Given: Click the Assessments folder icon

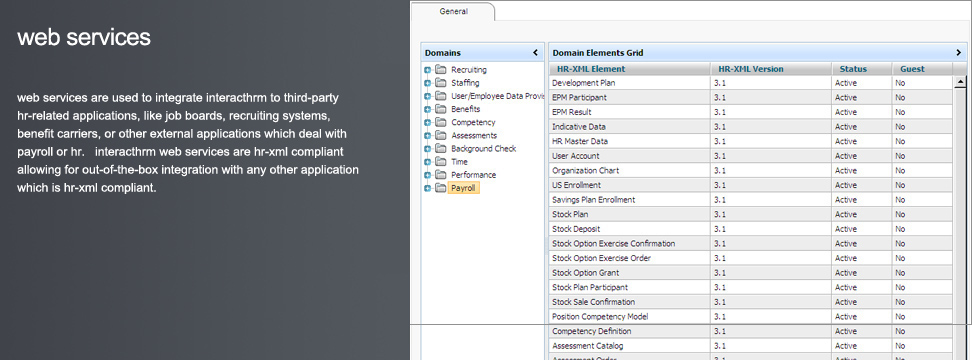Looking at the screenshot, I should [x=440, y=135].
